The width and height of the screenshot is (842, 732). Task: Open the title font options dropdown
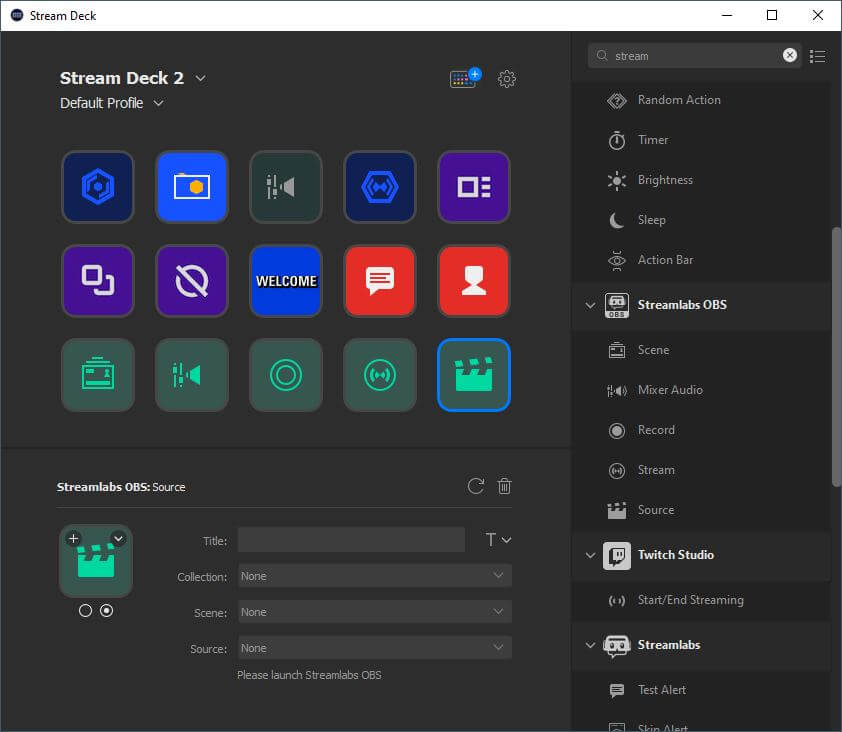pyautogui.click(x=498, y=540)
